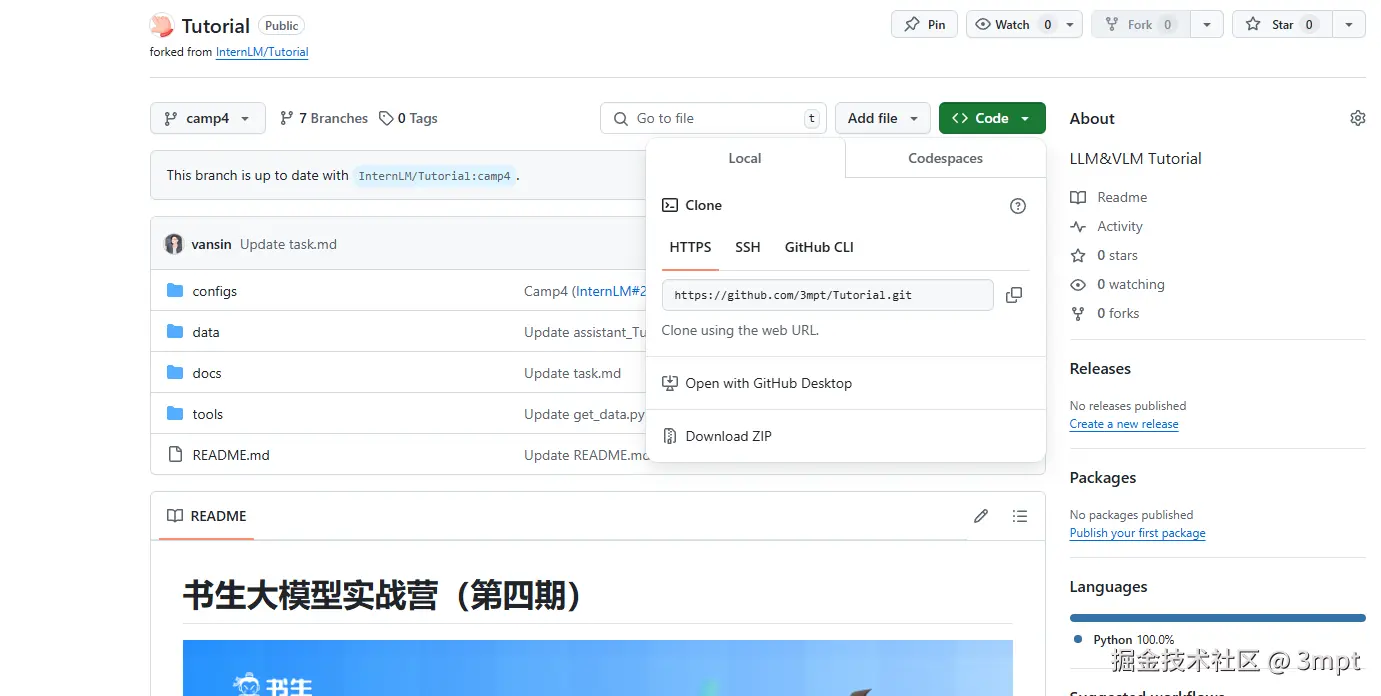Select the HTTPS clone option

pyautogui.click(x=690, y=247)
